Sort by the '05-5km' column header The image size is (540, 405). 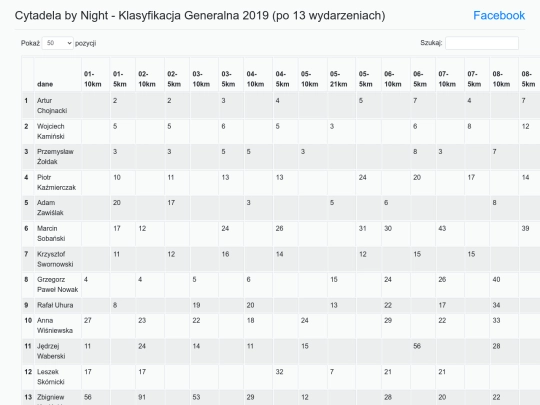click(x=368, y=74)
